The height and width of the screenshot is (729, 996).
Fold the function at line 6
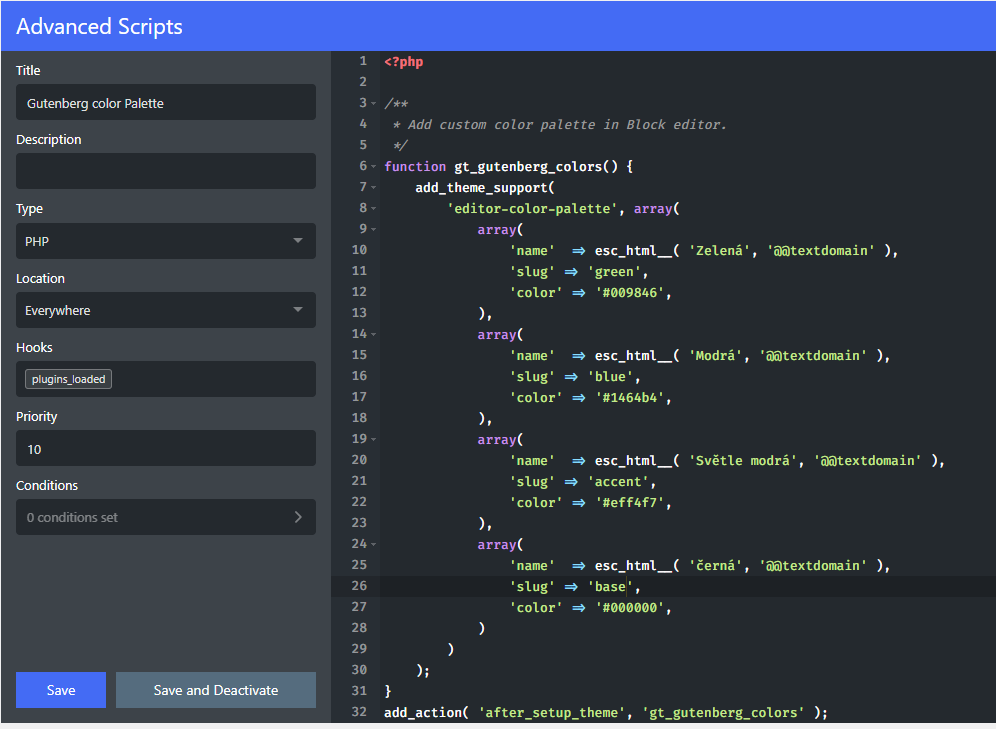(x=374, y=166)
